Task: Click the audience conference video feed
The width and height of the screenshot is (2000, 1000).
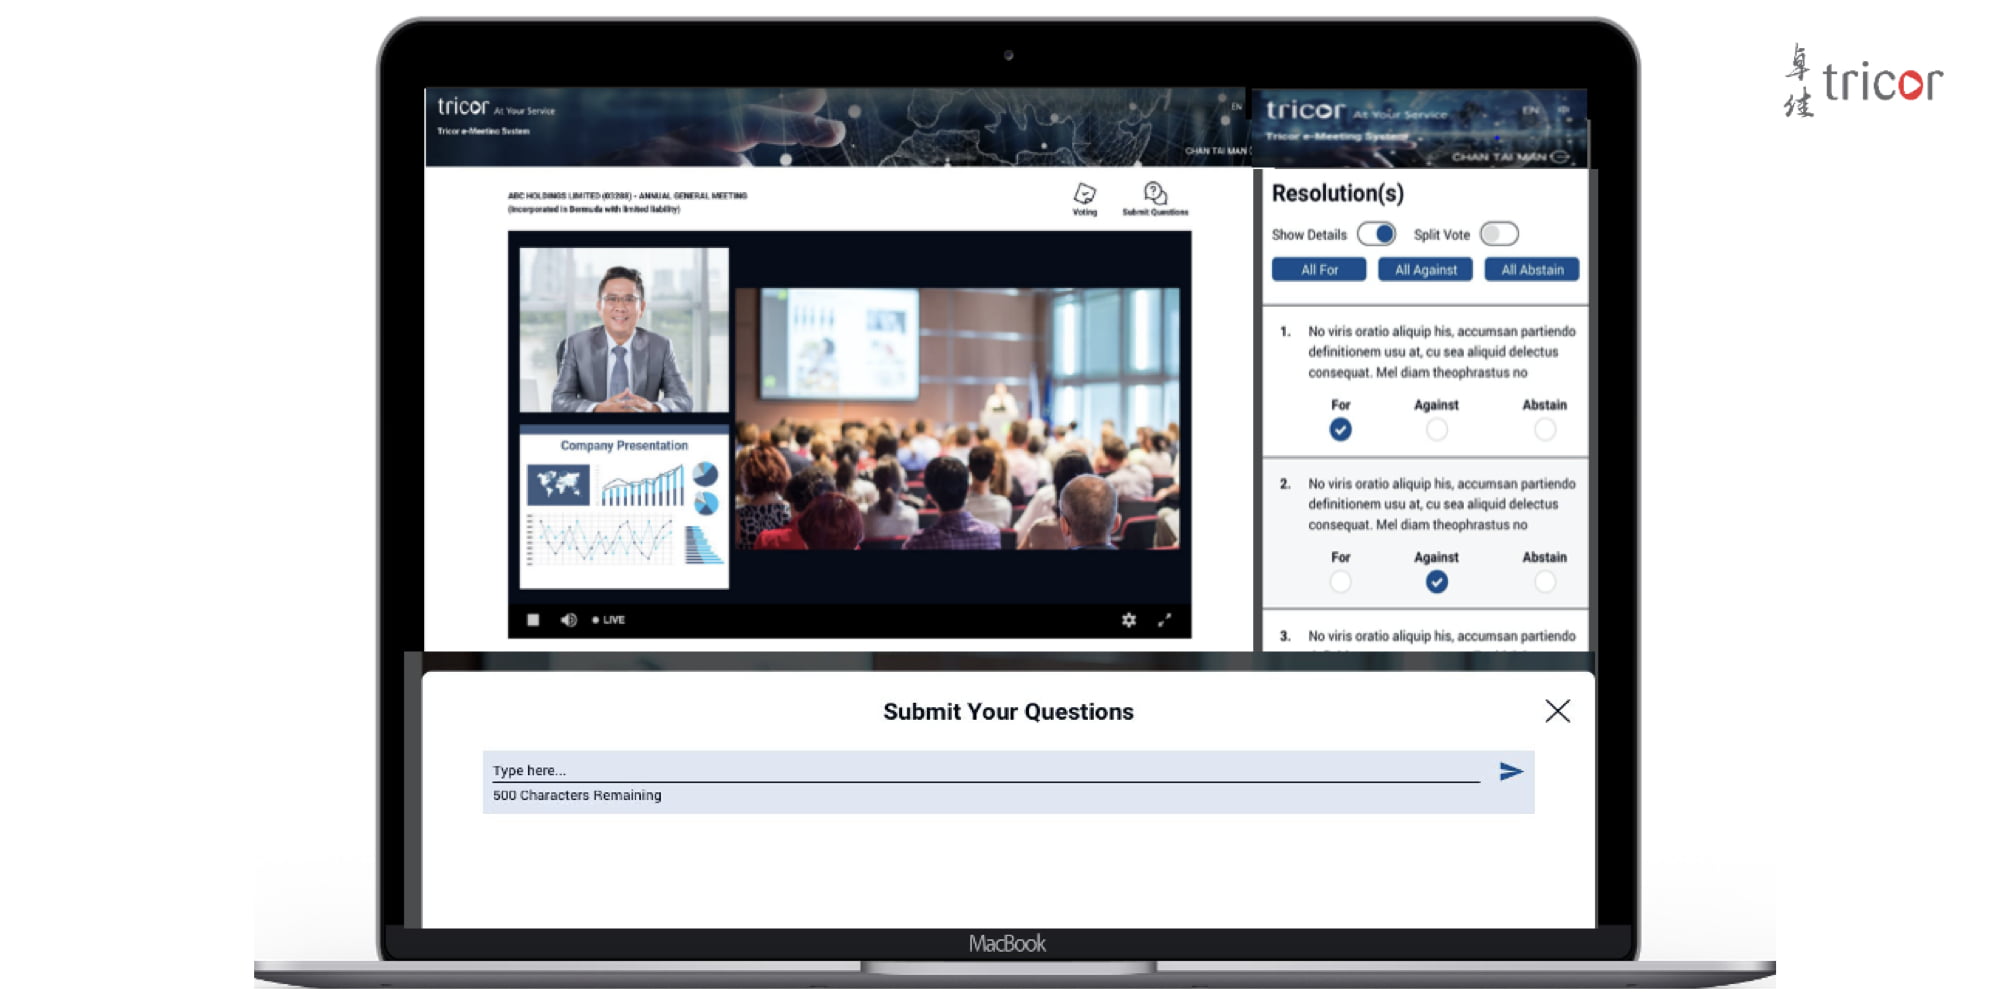Action: pyautogui.click(x=958, y=418)
